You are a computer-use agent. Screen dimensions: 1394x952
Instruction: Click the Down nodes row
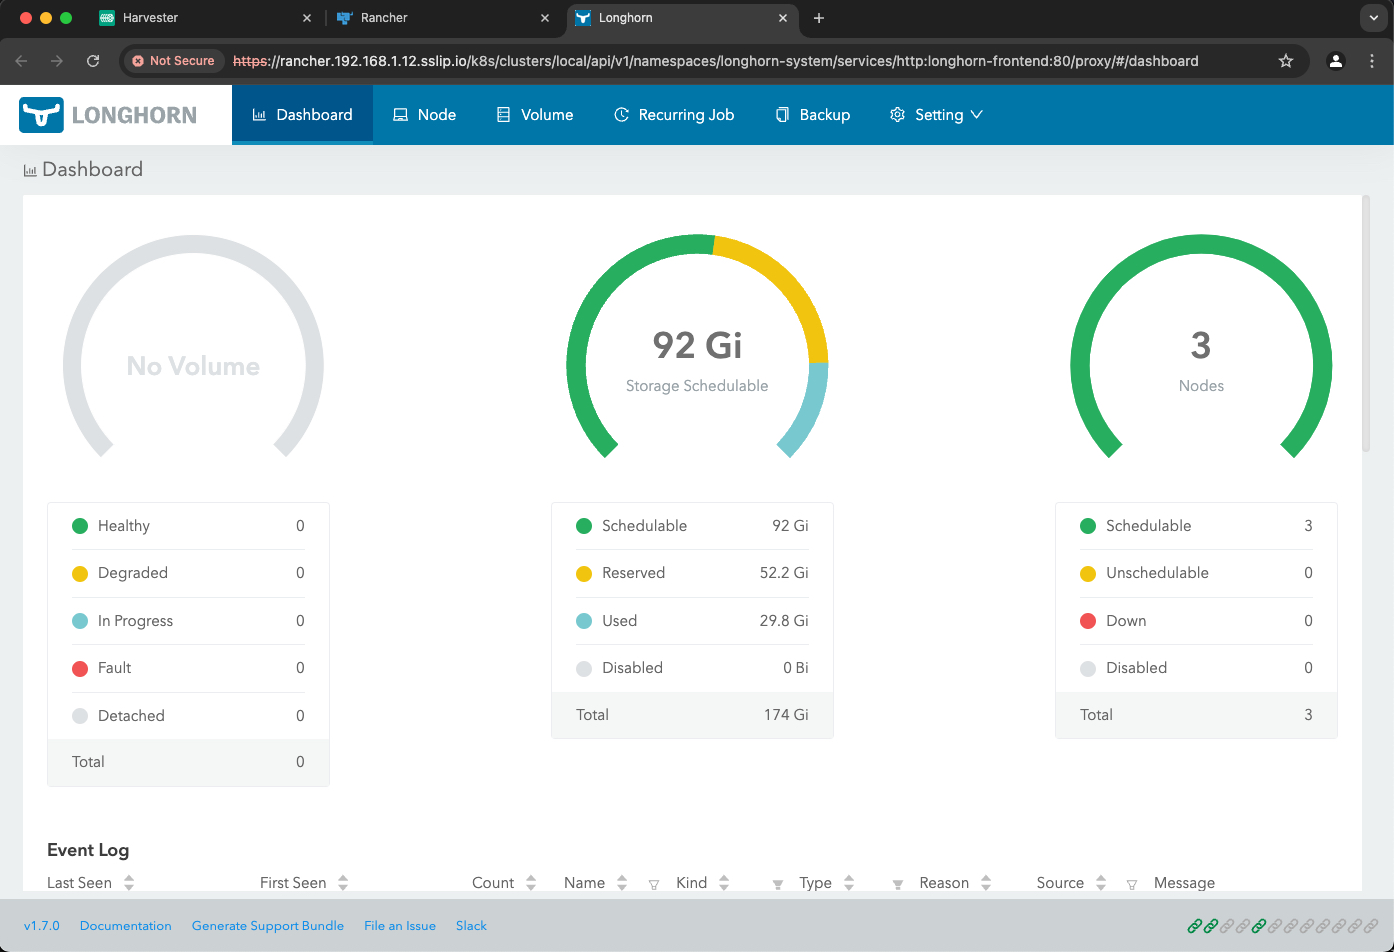click(x=1196, y=621)
